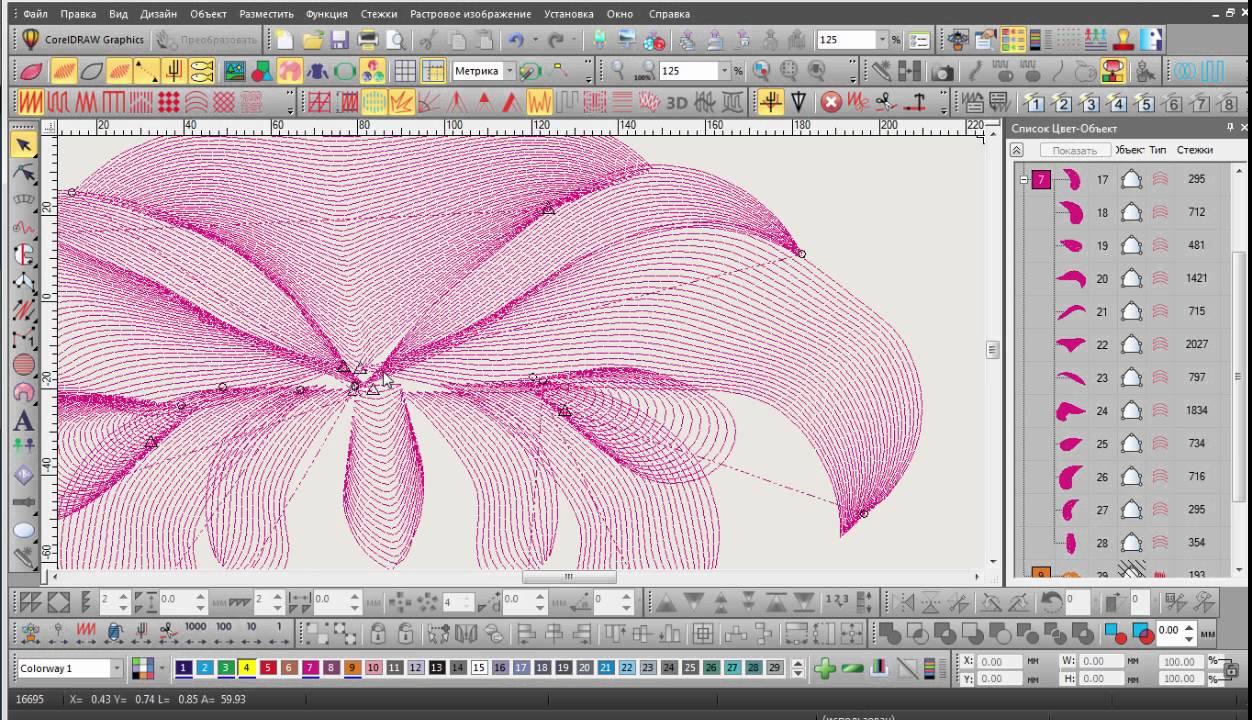Expand the undo history dropdown arrow

[x=535, y=40]
